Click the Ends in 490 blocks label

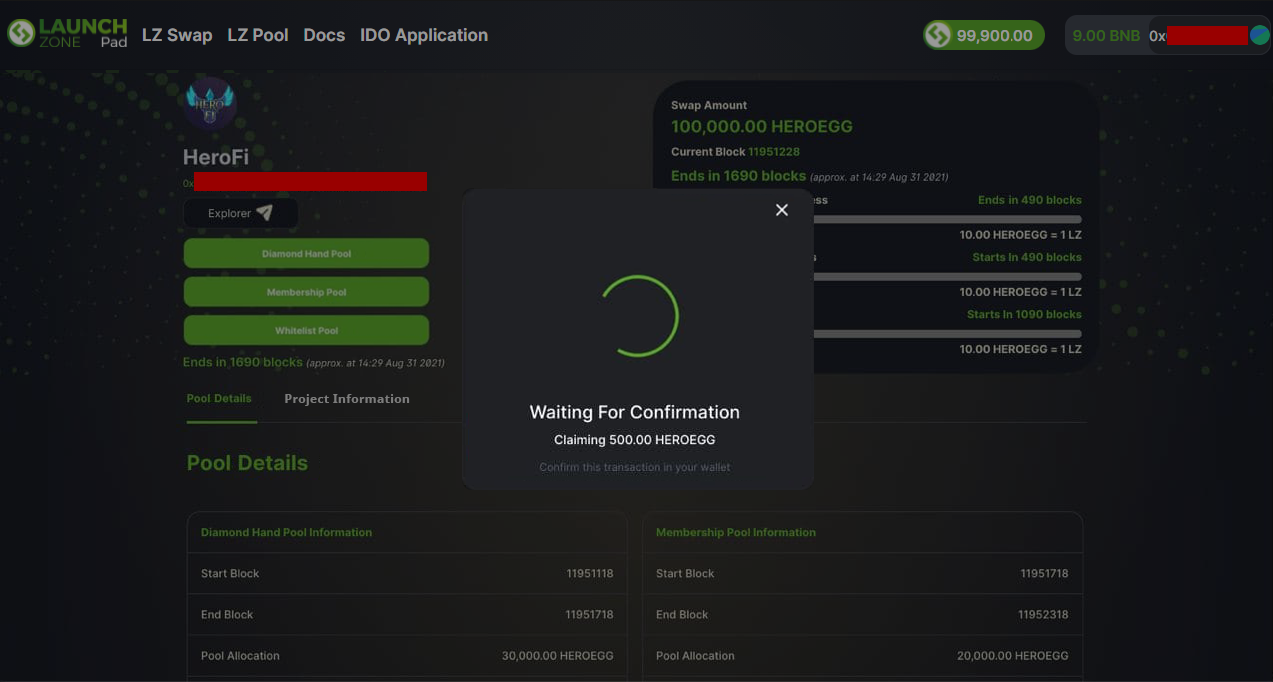[1030, 200]
